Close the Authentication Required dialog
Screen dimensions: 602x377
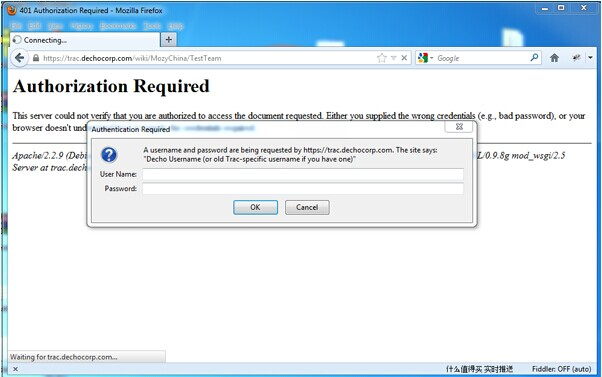(459, 126)
